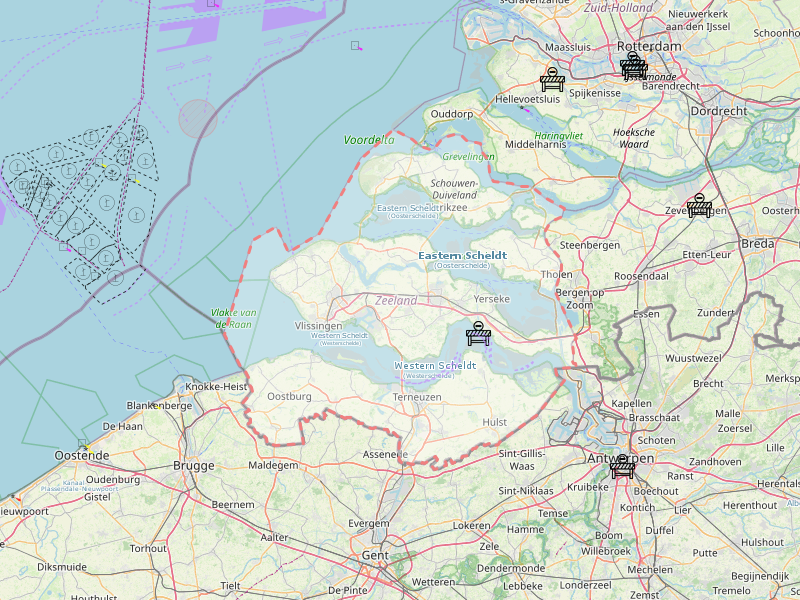Click the Breda city label
Image resolution: width=800 pixels, height=600 pixels.
pyautogui.click(x=757, y=244)
